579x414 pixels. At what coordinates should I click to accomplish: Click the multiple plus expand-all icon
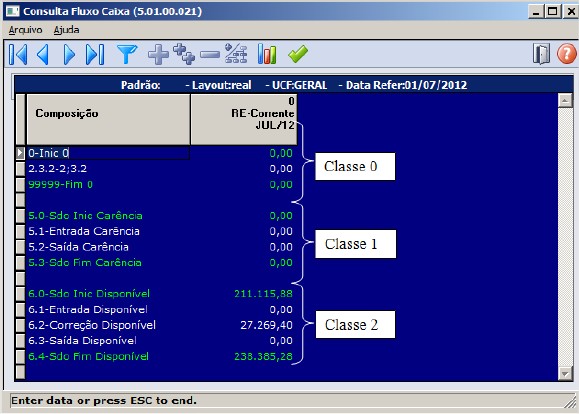[184, 54]
